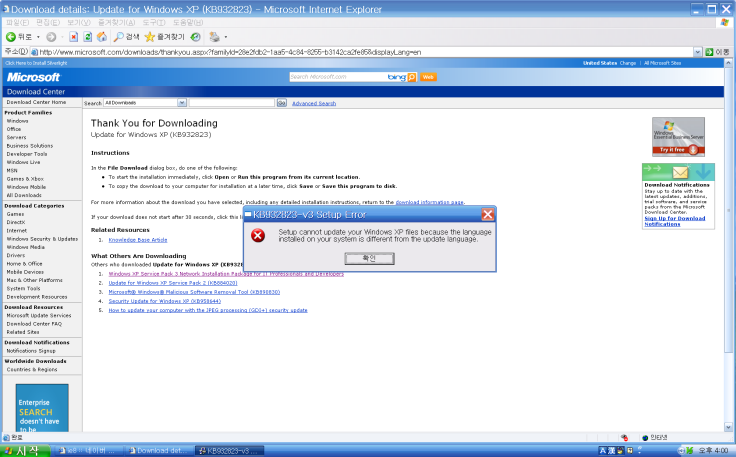Open the 즐겨찾기(A) menu
Screen dimensions: 736x457
click(116, 22)
